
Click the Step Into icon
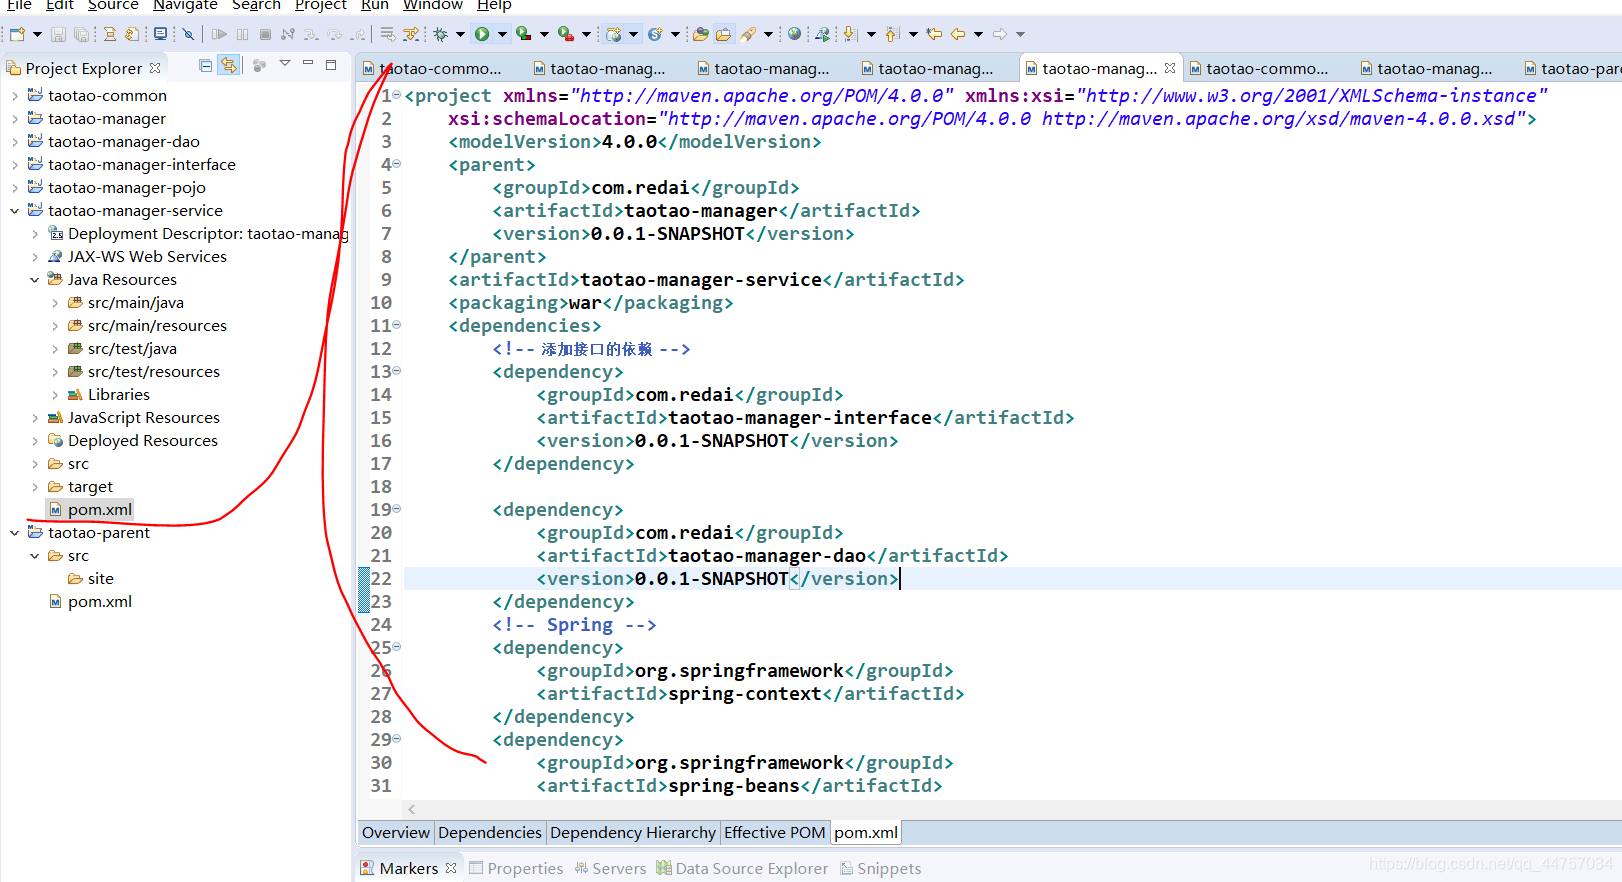tap(311, 34)
